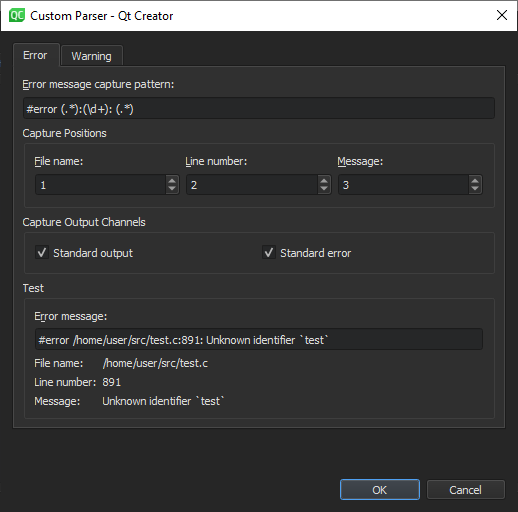The image size is (518, 512).
Task: Decrease the Message capture position
Action: coord(475,189)
